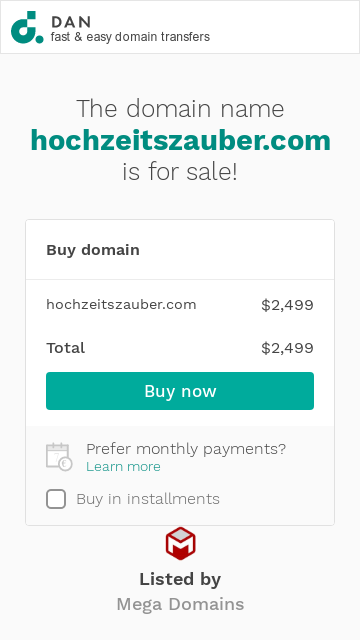The width and height of the screenshot is (360, 640).
Task: Click the domain price $2,499
Action: (x=287, y=305)
